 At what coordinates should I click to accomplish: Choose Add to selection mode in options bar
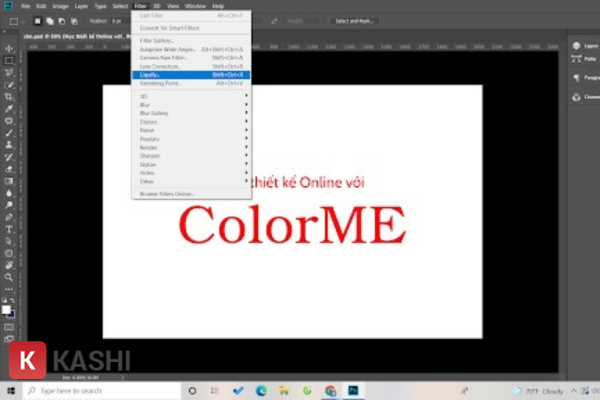pyautogui.click(x=50, y=21)
